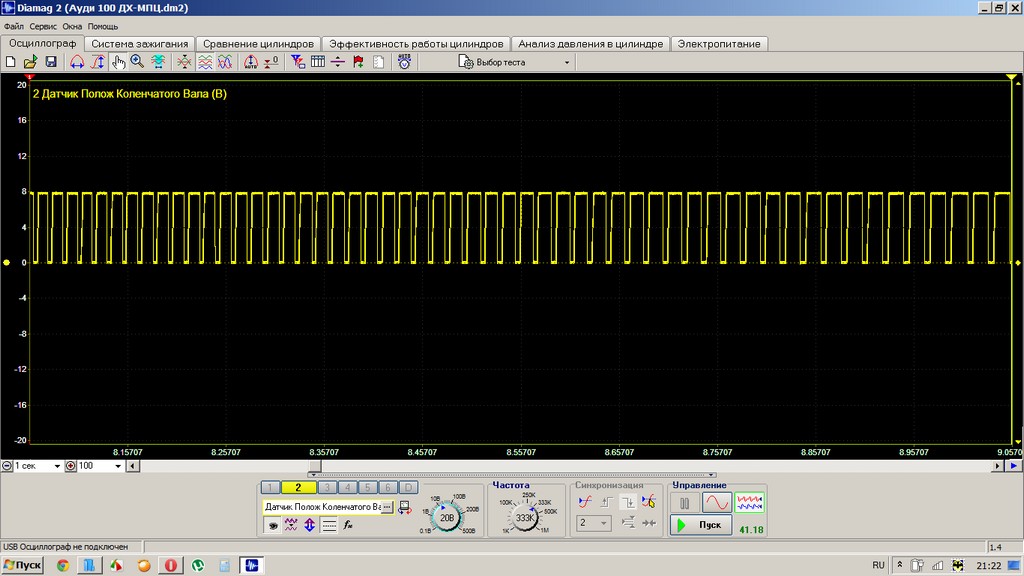Open the fx function icon
The width and height of the screenshot is (1024, 576).
(x=348, y=525)
